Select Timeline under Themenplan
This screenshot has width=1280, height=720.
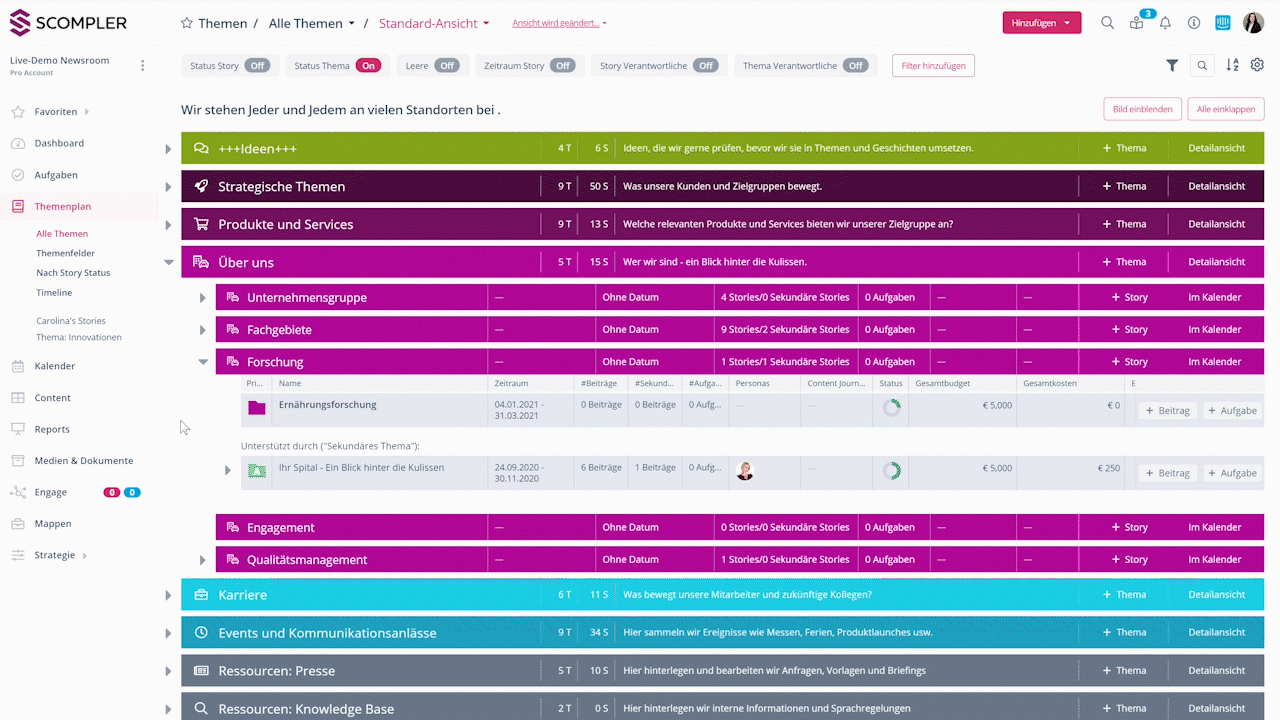click(54, 293)
